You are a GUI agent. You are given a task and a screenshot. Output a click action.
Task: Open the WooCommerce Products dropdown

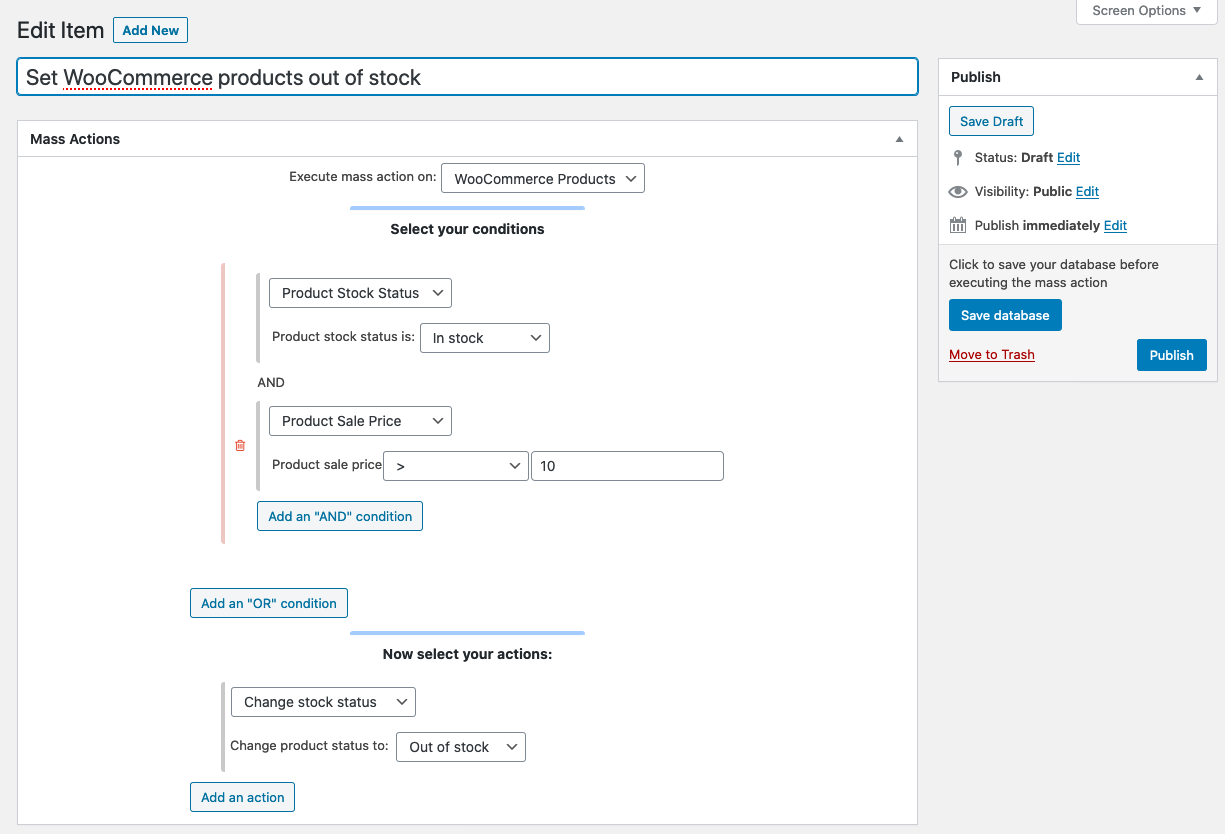(543, 179)
